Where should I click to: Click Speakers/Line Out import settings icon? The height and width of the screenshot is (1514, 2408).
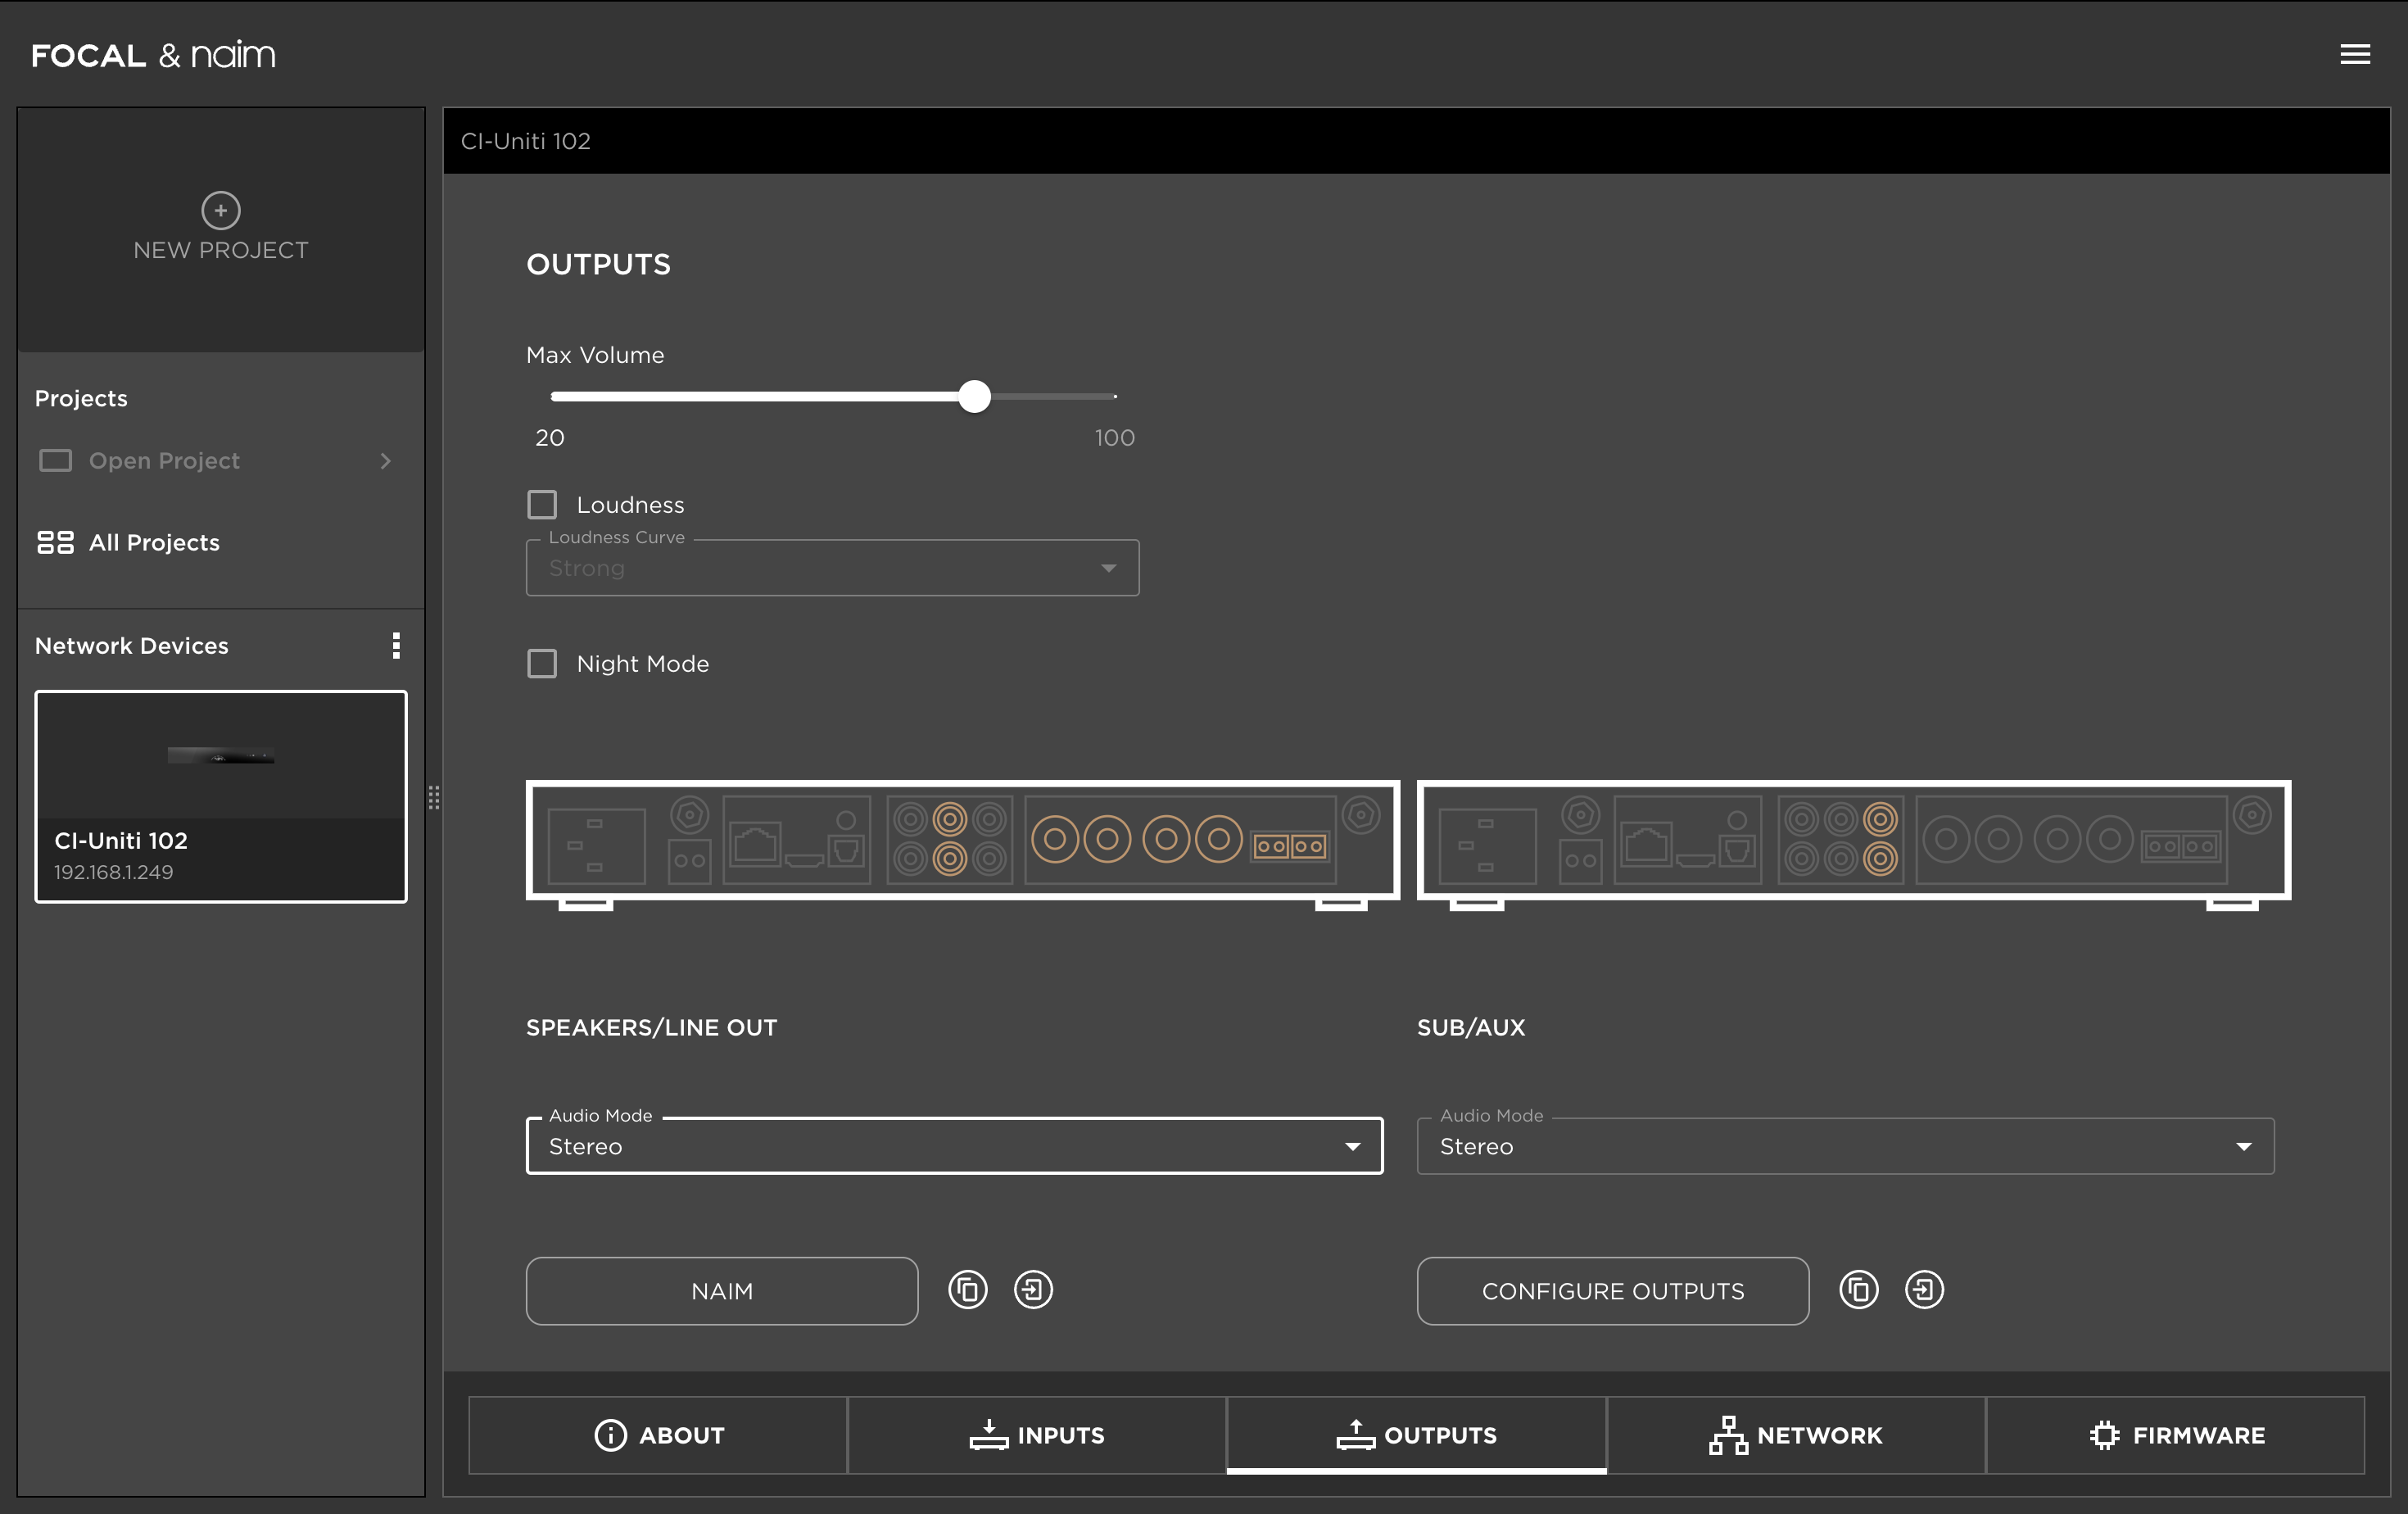point(1033,1290)
